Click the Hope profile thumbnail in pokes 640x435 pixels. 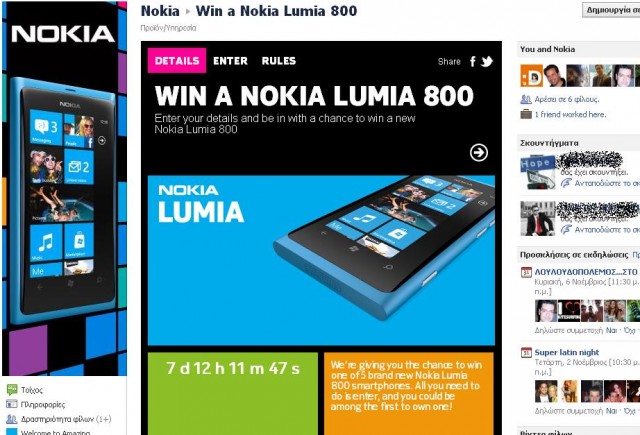point(538,173)
